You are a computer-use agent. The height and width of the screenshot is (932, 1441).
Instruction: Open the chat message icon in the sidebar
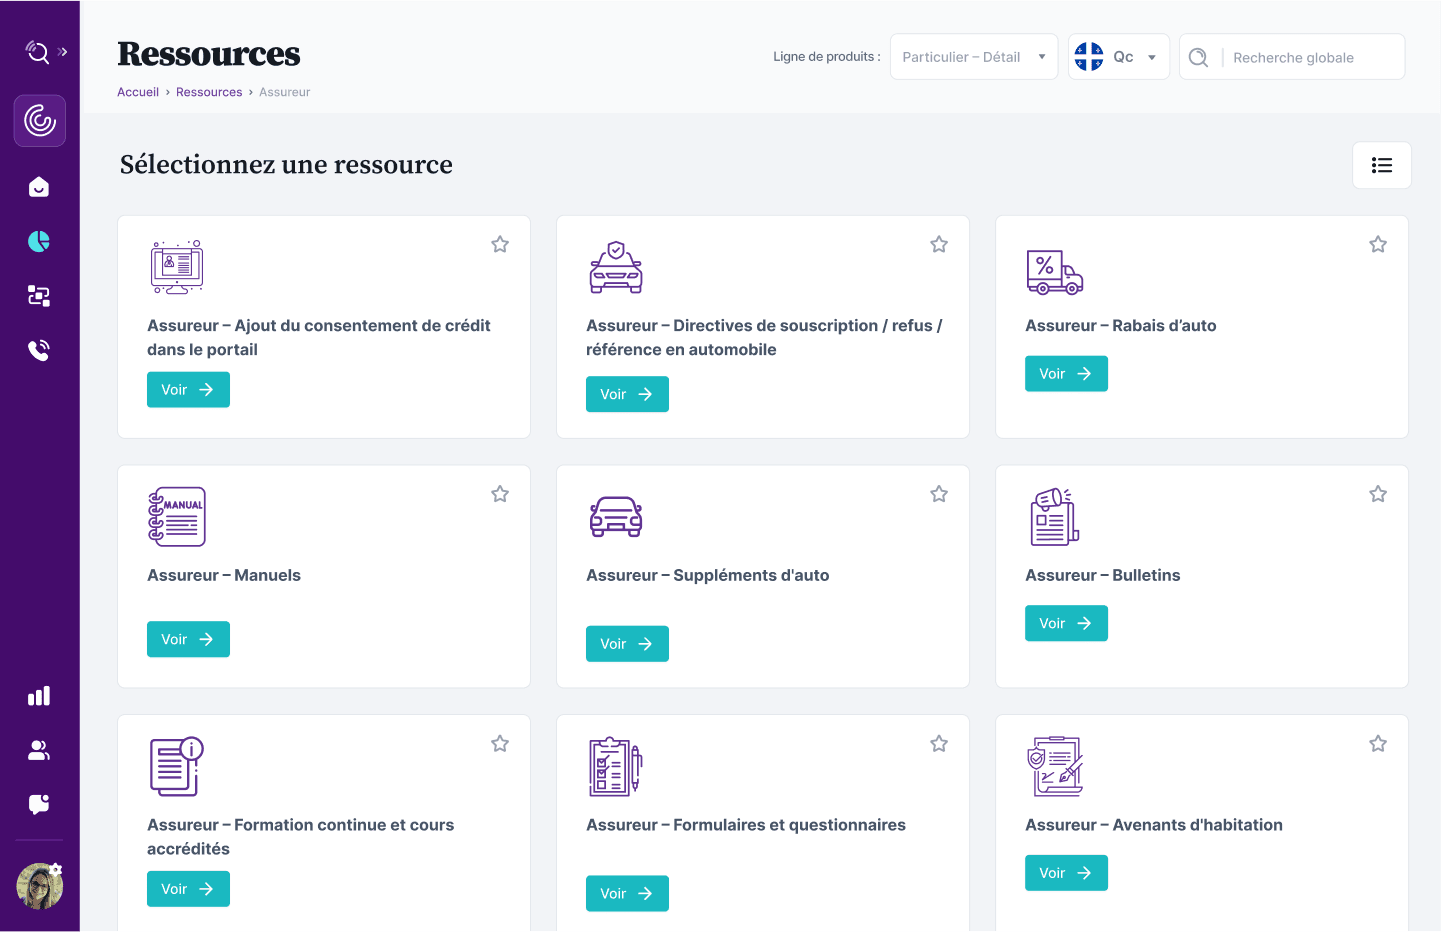tap(39, 804)
